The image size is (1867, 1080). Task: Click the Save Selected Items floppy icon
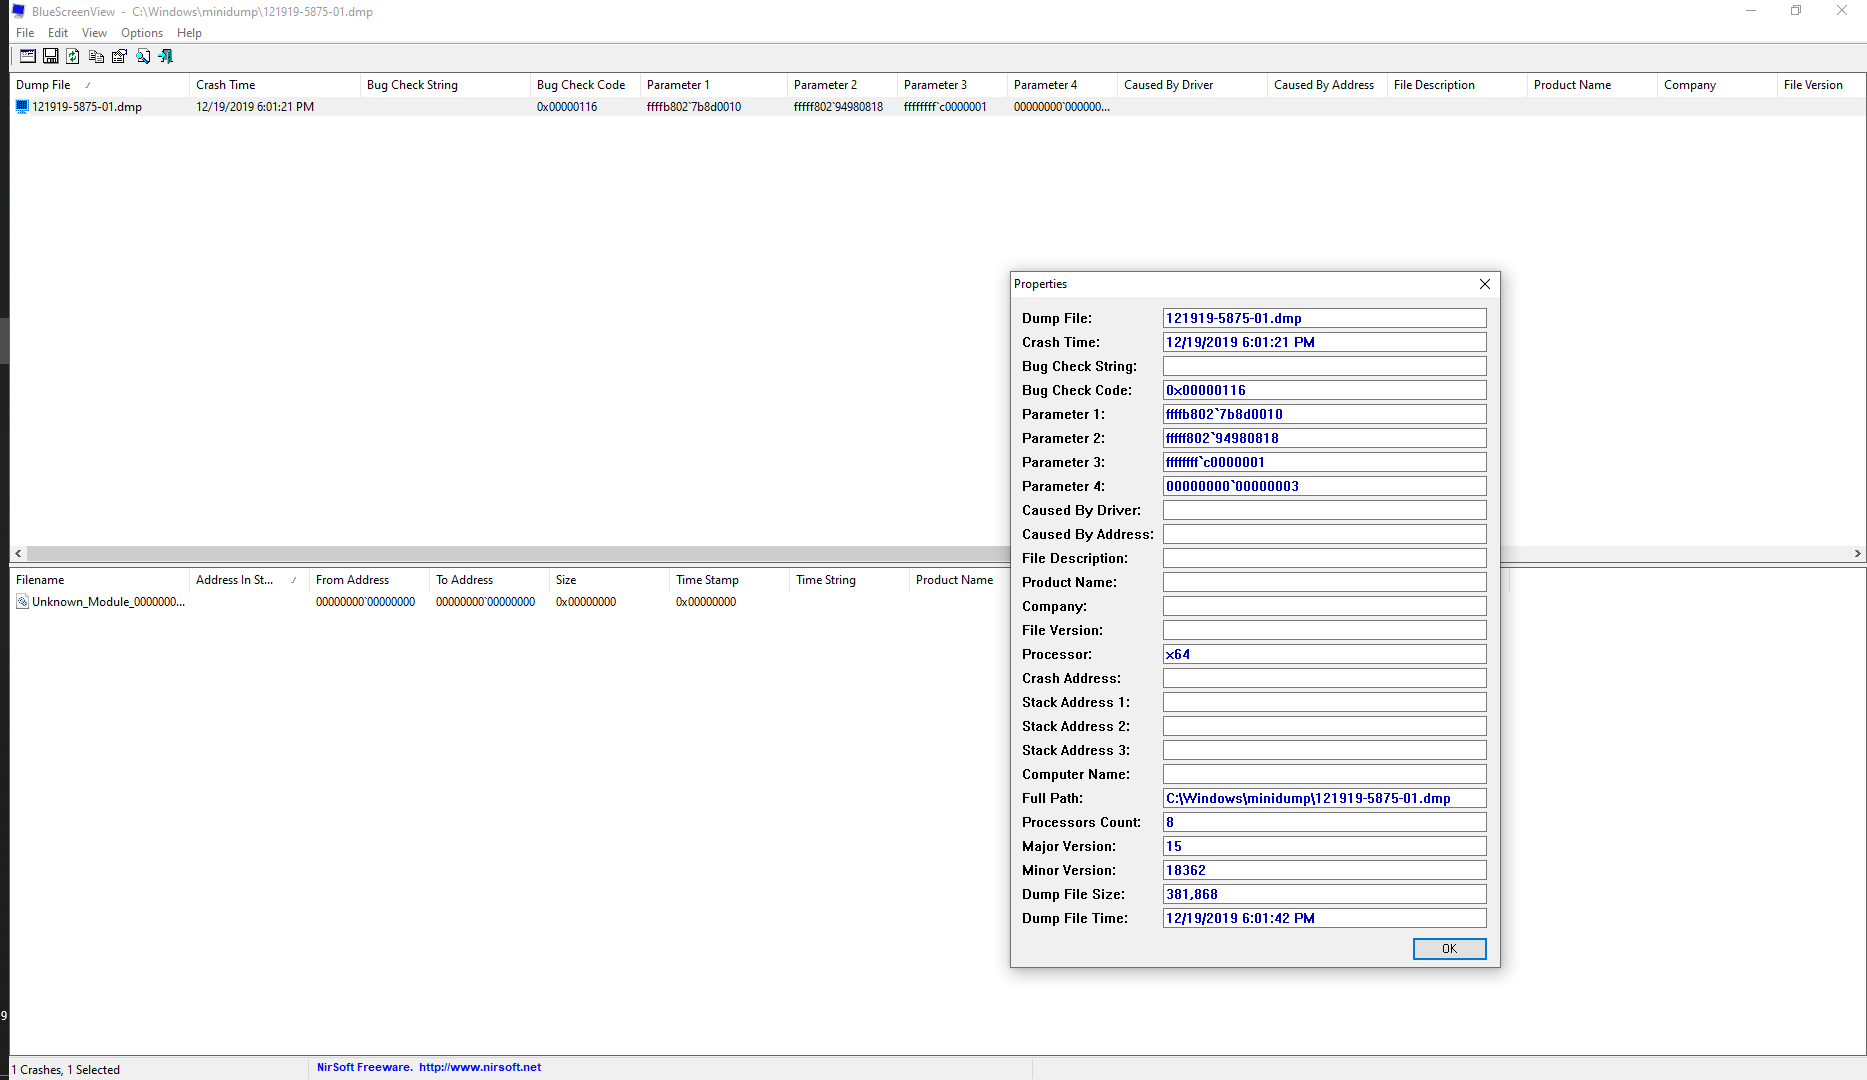[51, 57]
